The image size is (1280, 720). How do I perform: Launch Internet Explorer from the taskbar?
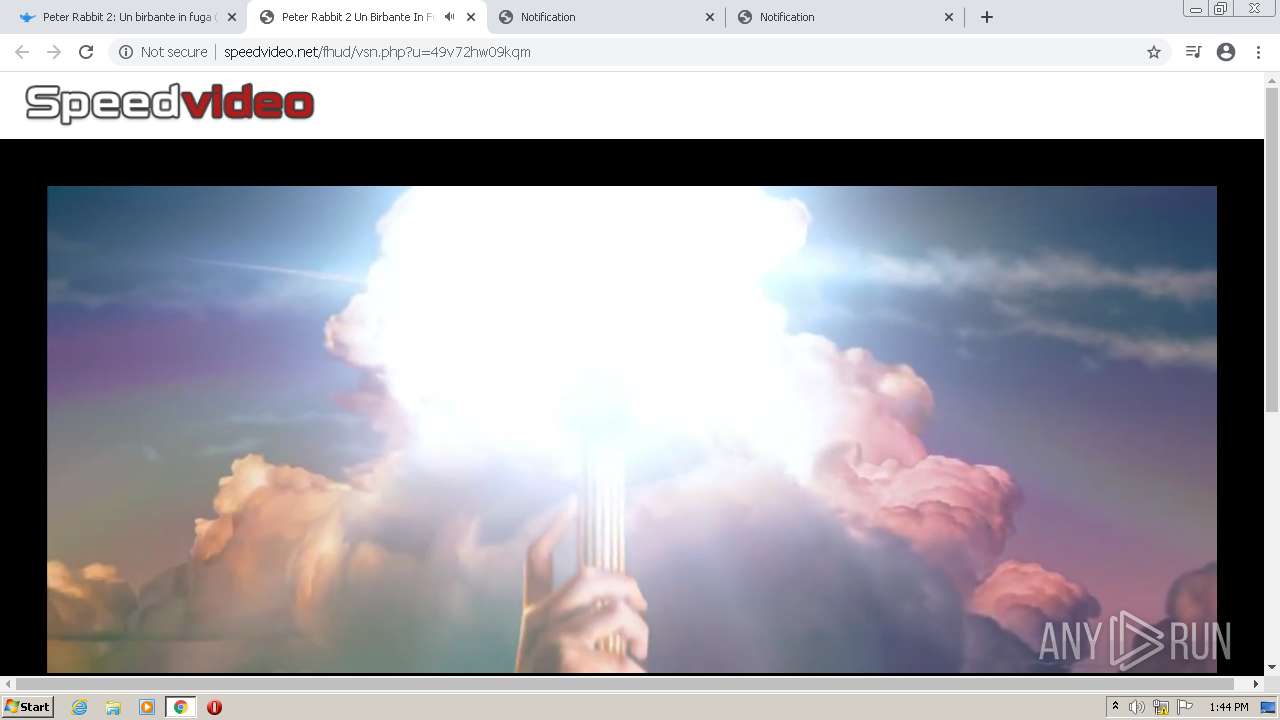point(80,707)
